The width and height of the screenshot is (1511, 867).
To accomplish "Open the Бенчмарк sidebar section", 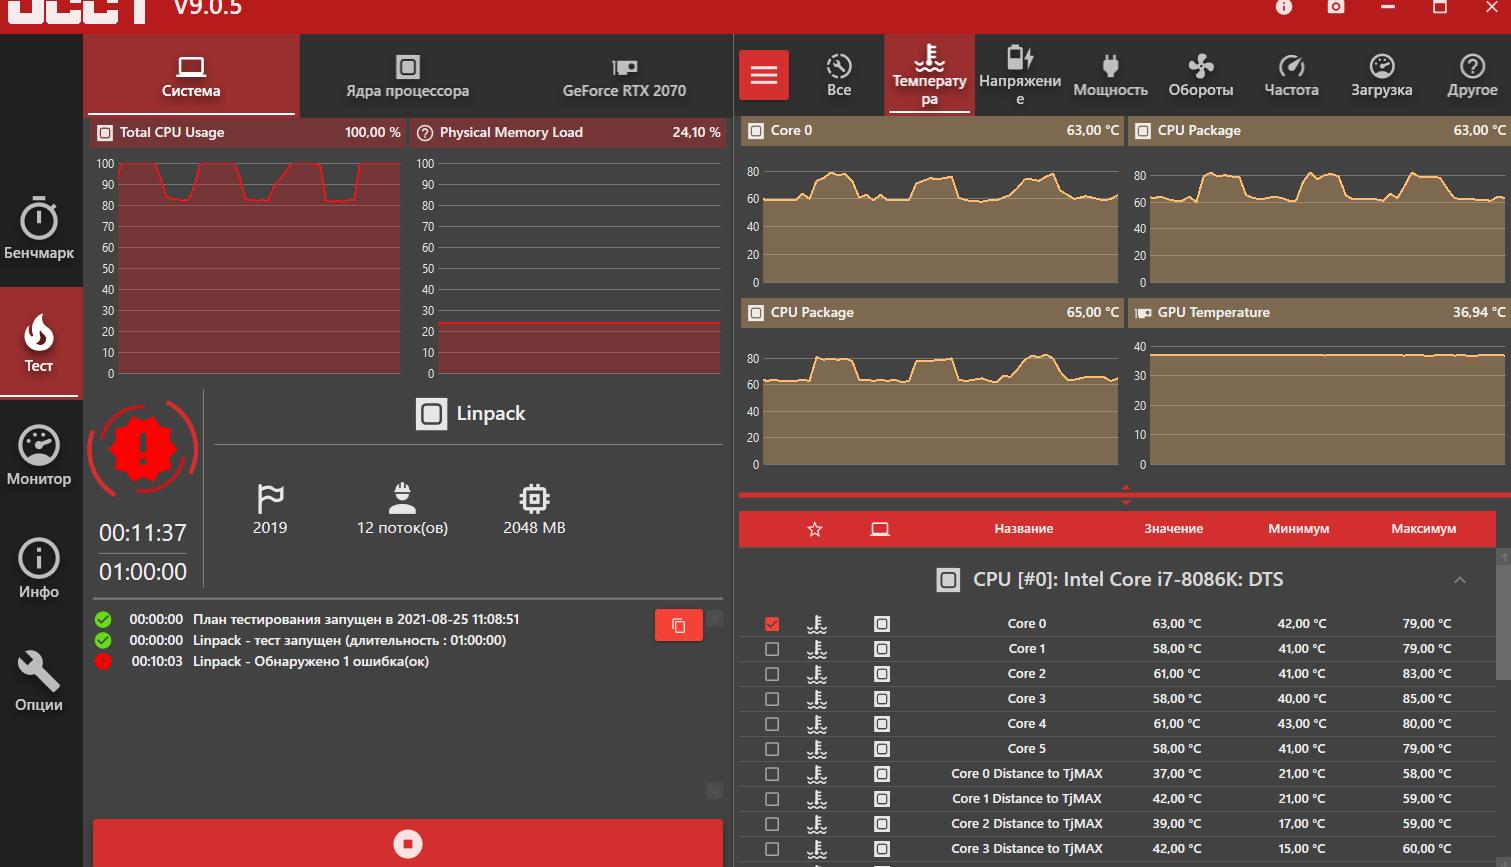I will tap(39, 230).
